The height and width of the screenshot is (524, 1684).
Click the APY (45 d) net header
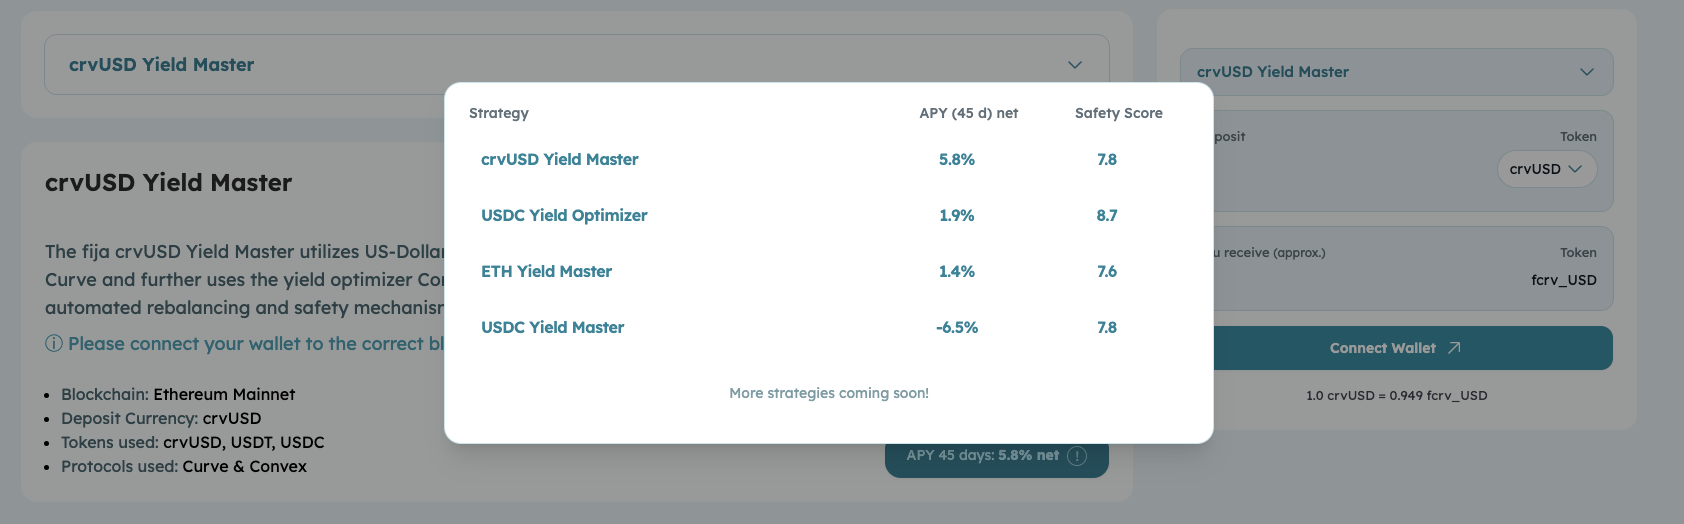click(x=968, y=114)
